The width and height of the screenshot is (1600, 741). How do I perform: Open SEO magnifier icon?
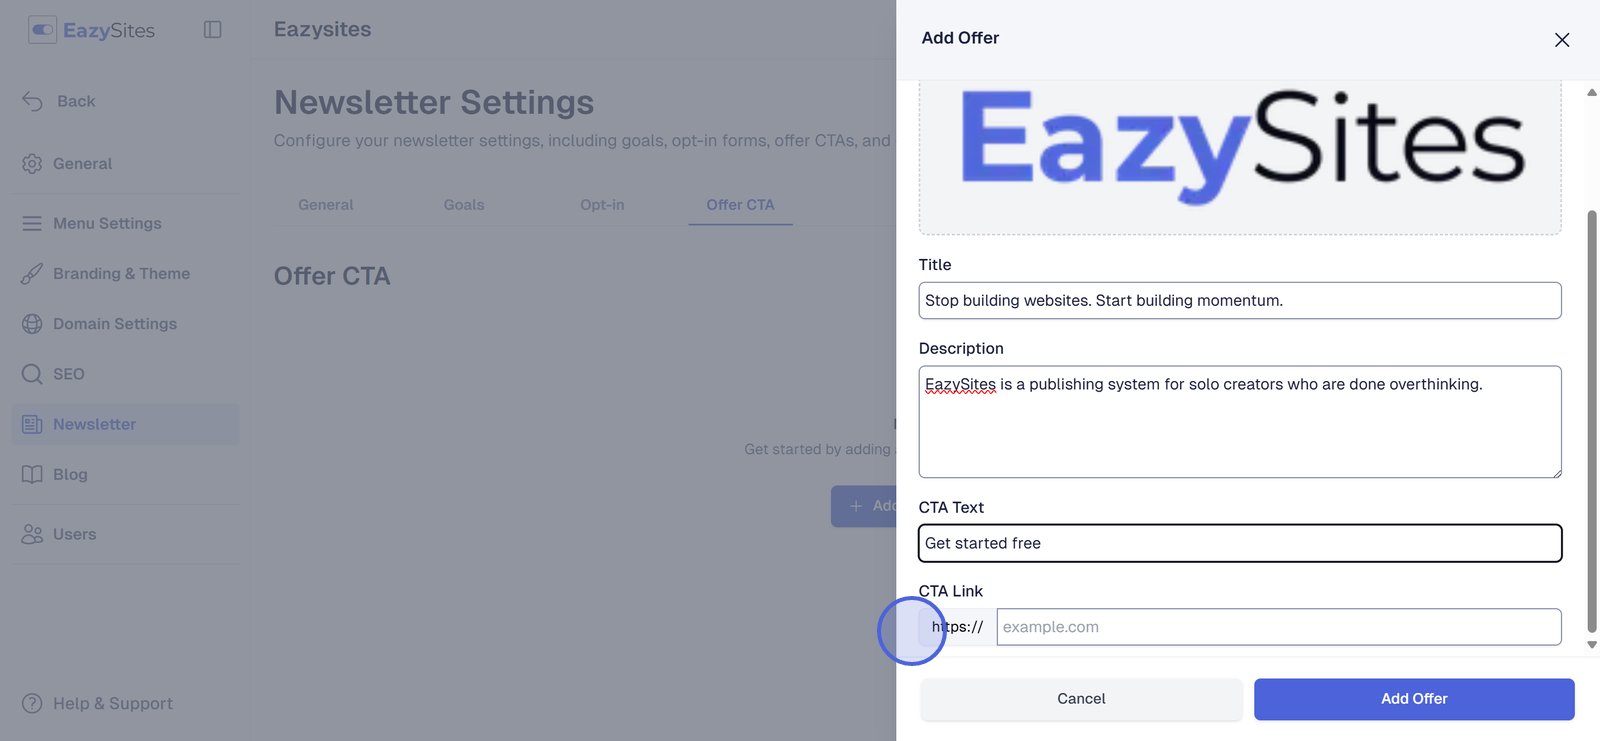click(32, 374)
